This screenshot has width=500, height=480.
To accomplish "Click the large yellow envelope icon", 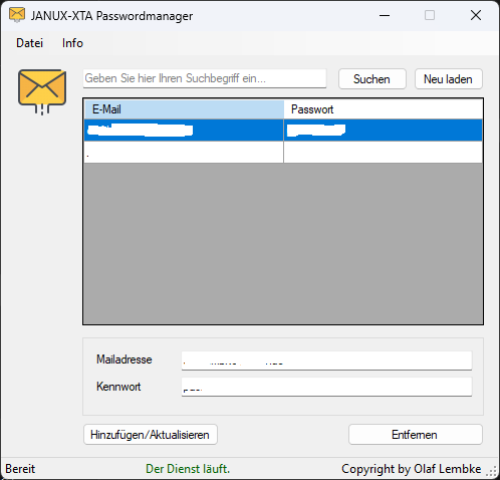I will pos(42,92).
